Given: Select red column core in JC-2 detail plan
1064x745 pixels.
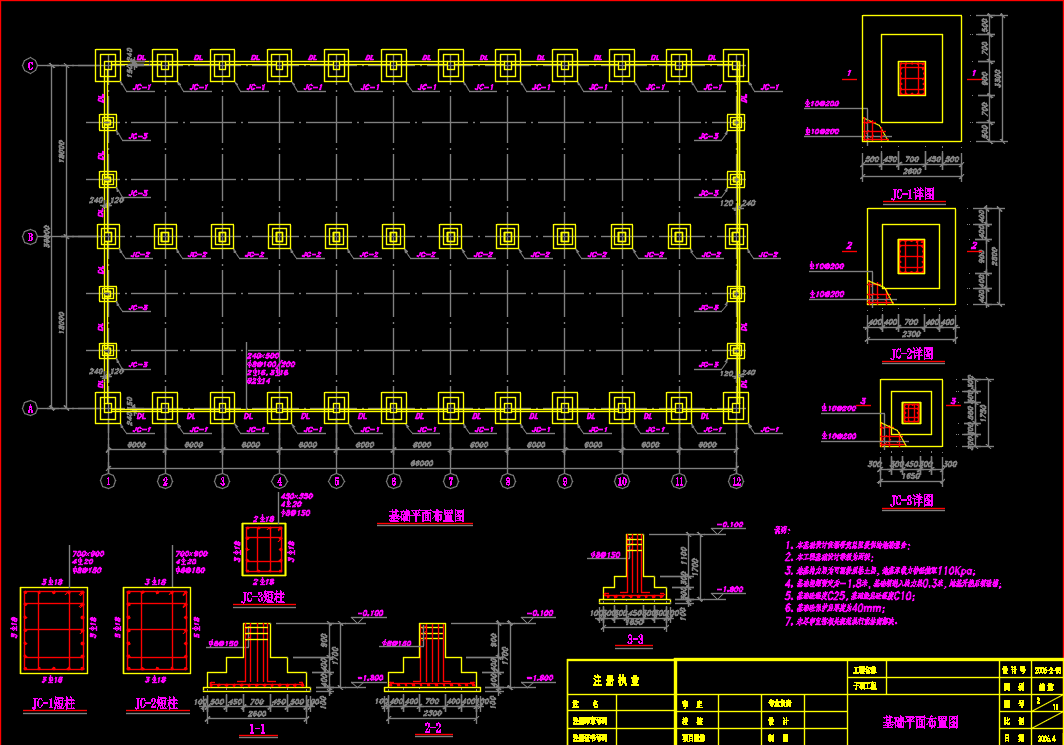Looking at the screenshot, I should tap(911, 256).
